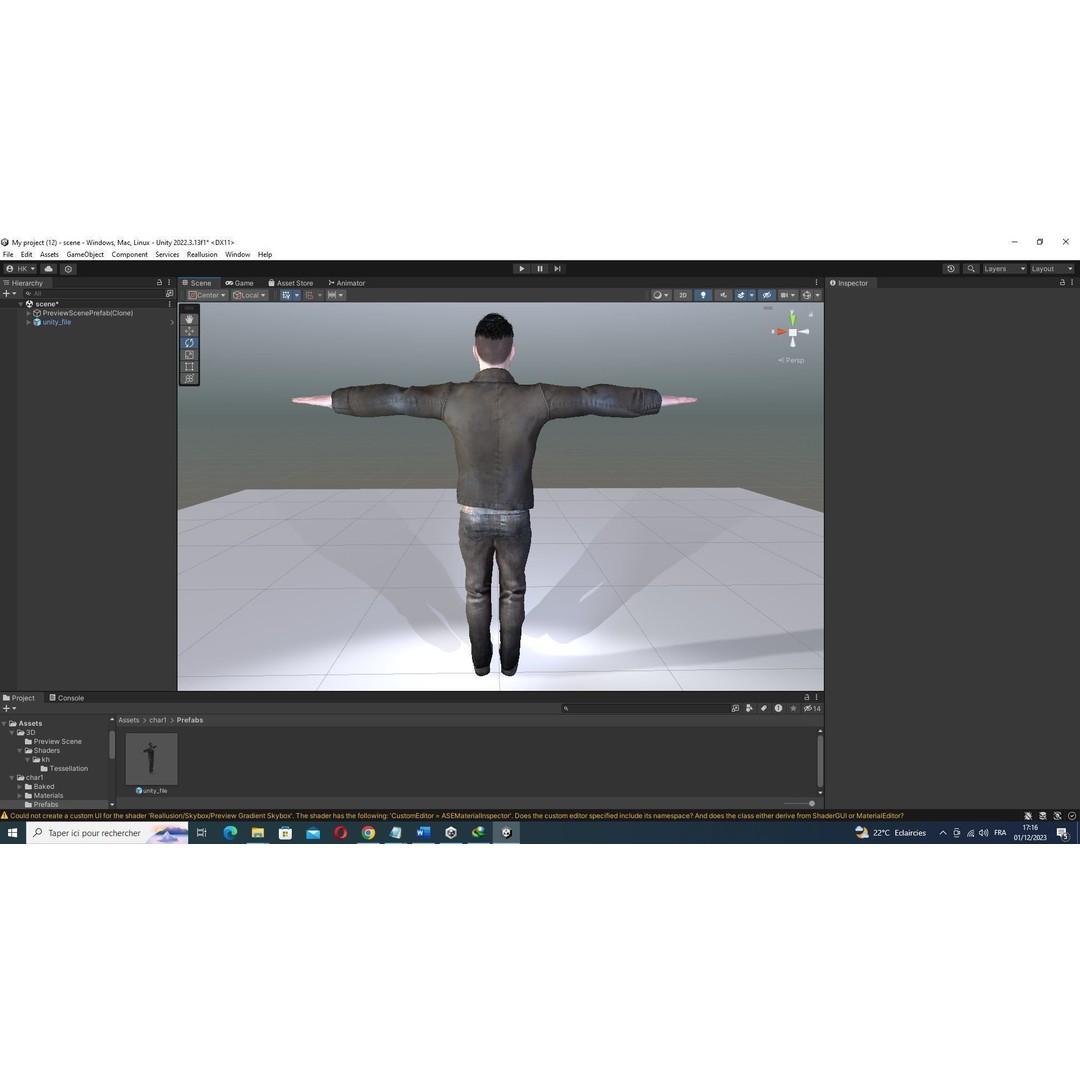The width and height of the screenshot is (1080, 1080).
Task: Open the Unity version control settings icon
Action: (68, 269)
